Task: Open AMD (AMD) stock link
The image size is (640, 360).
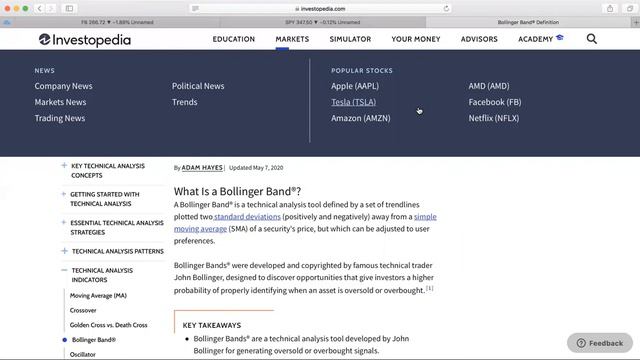Action: (489, 86)
